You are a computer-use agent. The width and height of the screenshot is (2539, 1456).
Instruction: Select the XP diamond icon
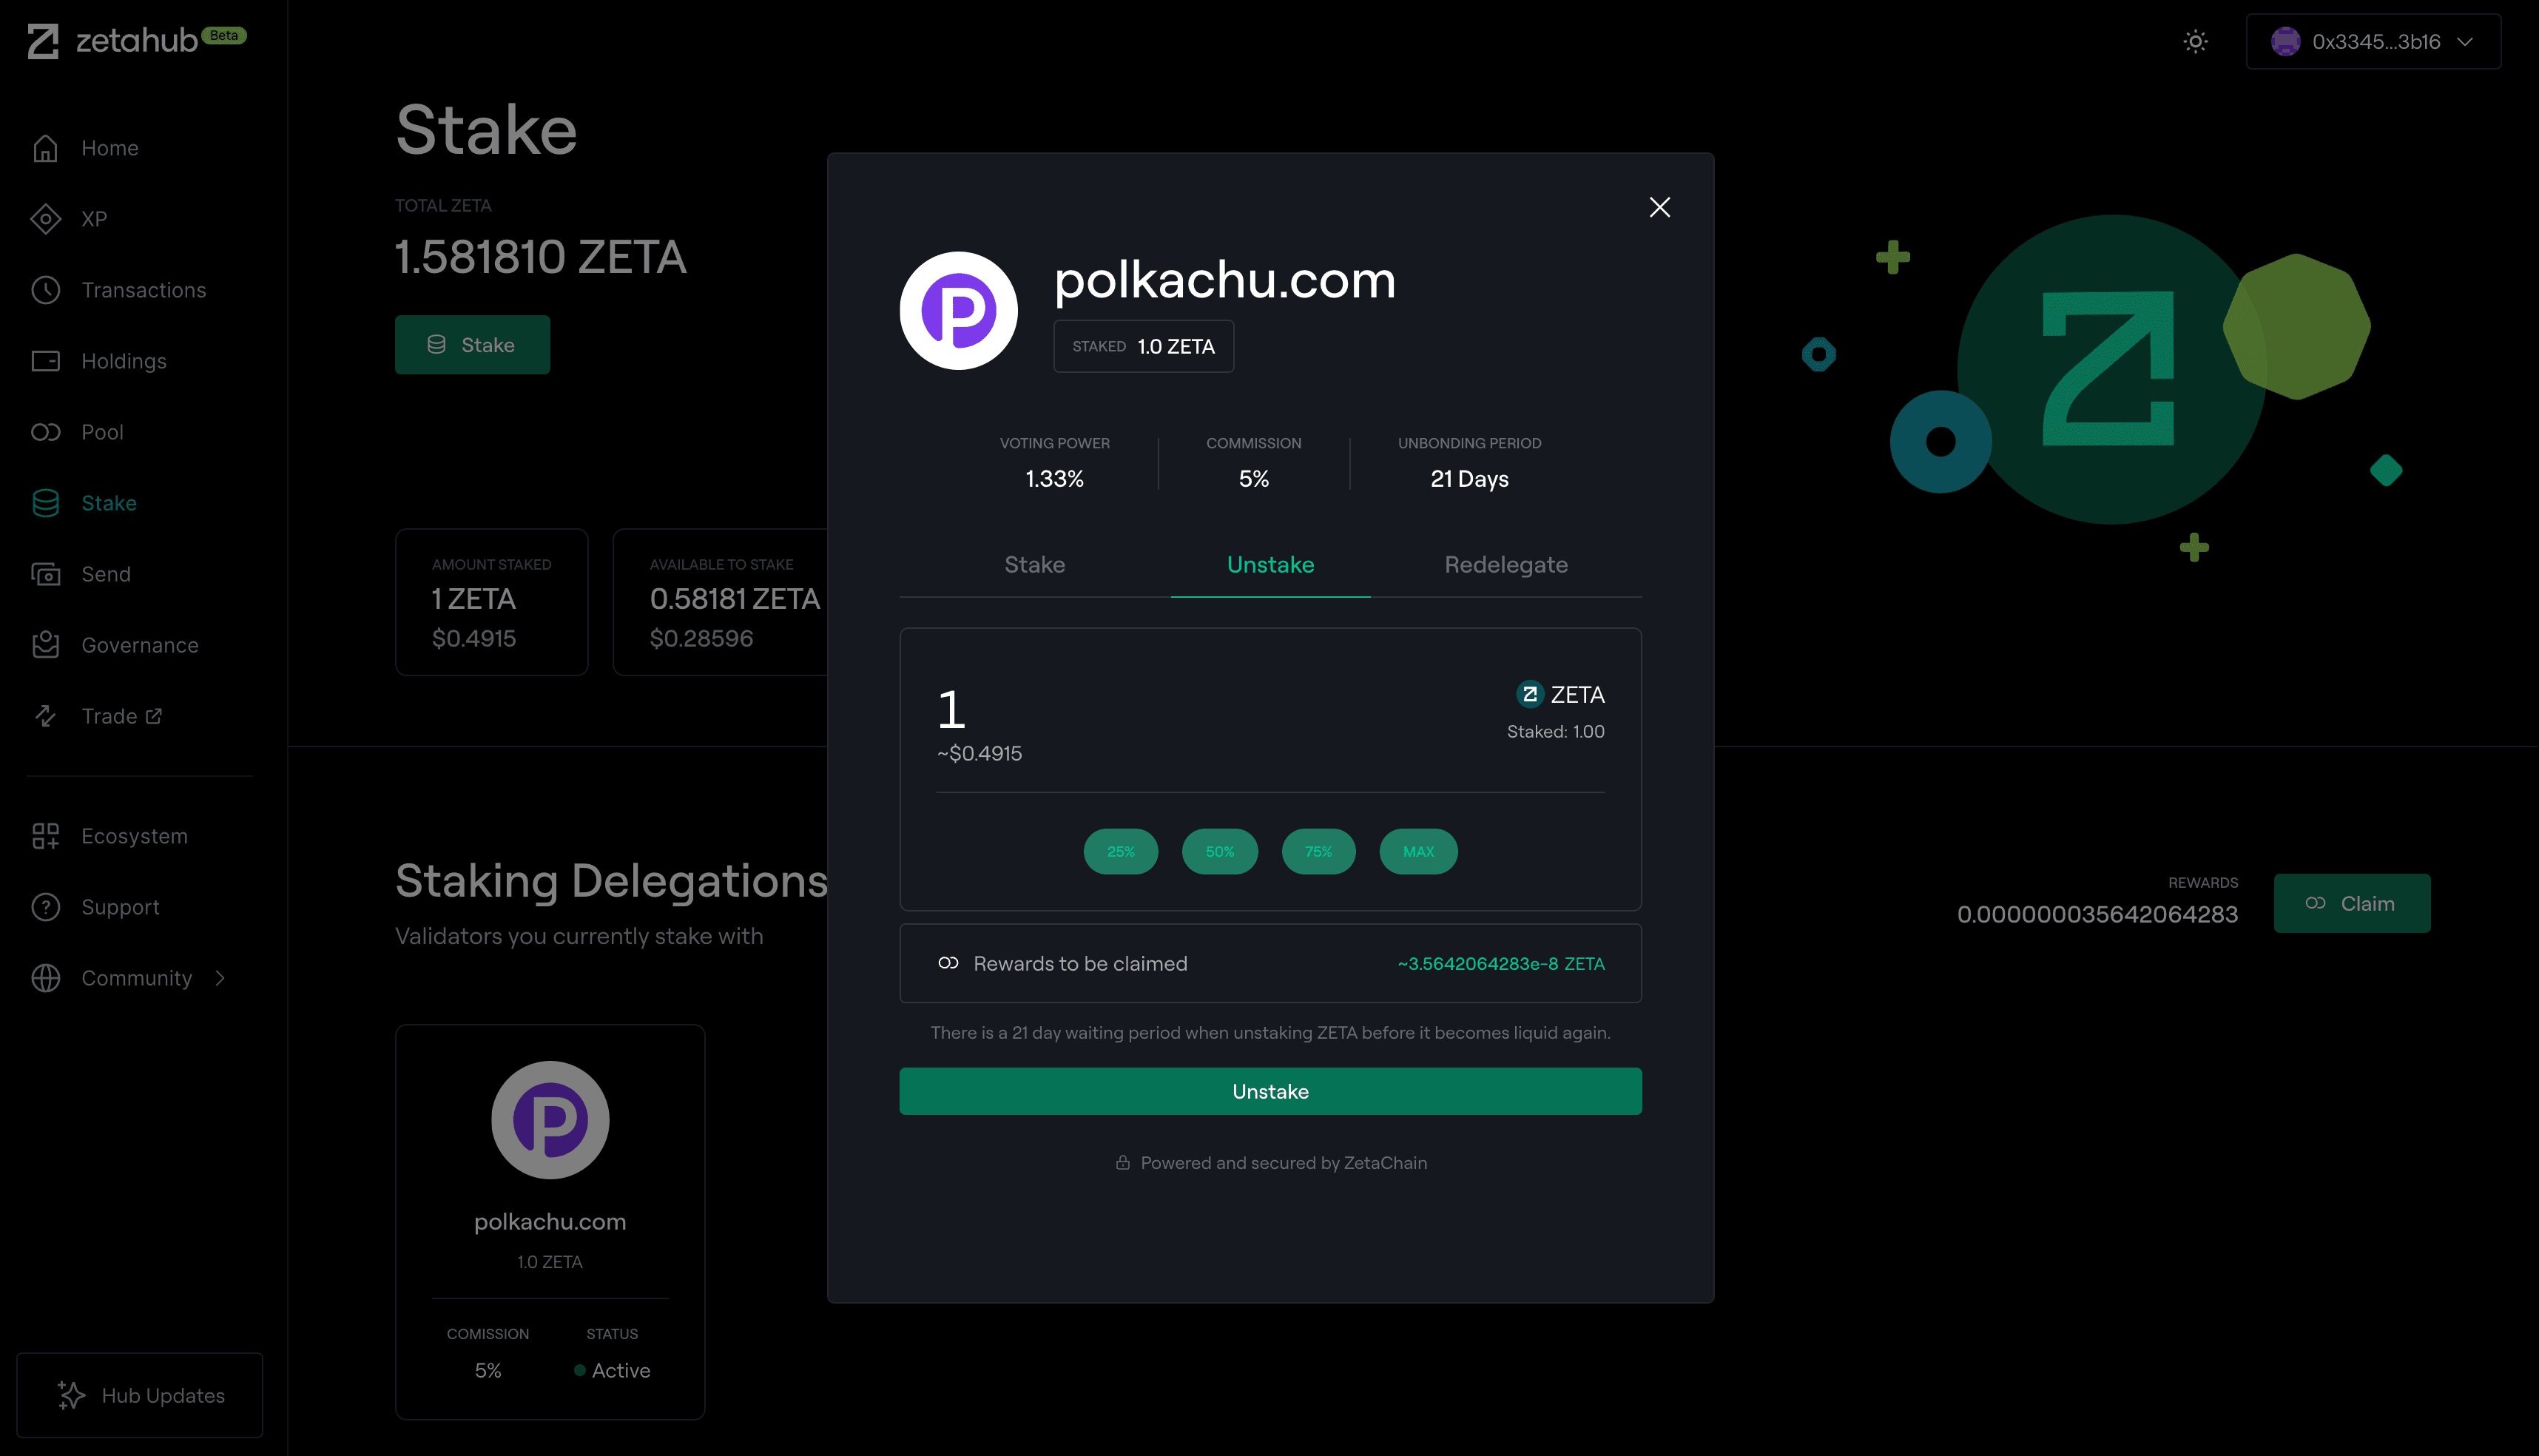[47, 219]
